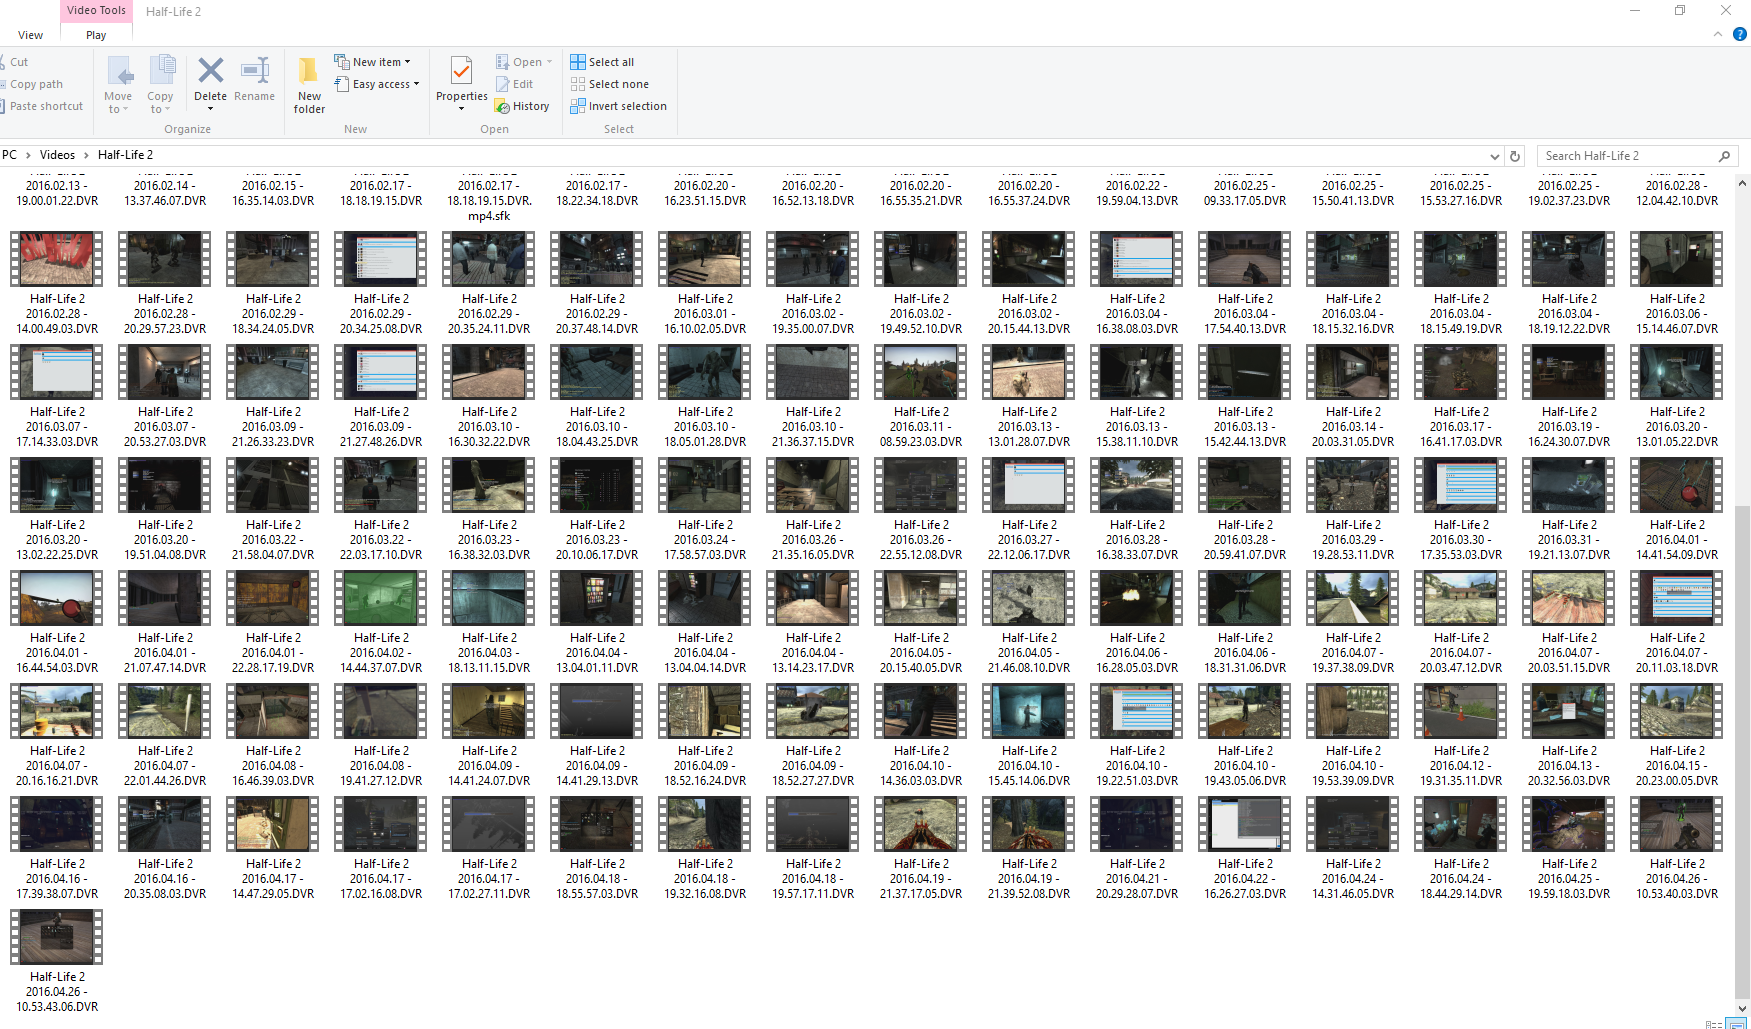Image resolution: width=1751 pixels, height=1029 pixels.
Task: Click the Half-Life 2 breadcrumb
Action: point(125,155)
